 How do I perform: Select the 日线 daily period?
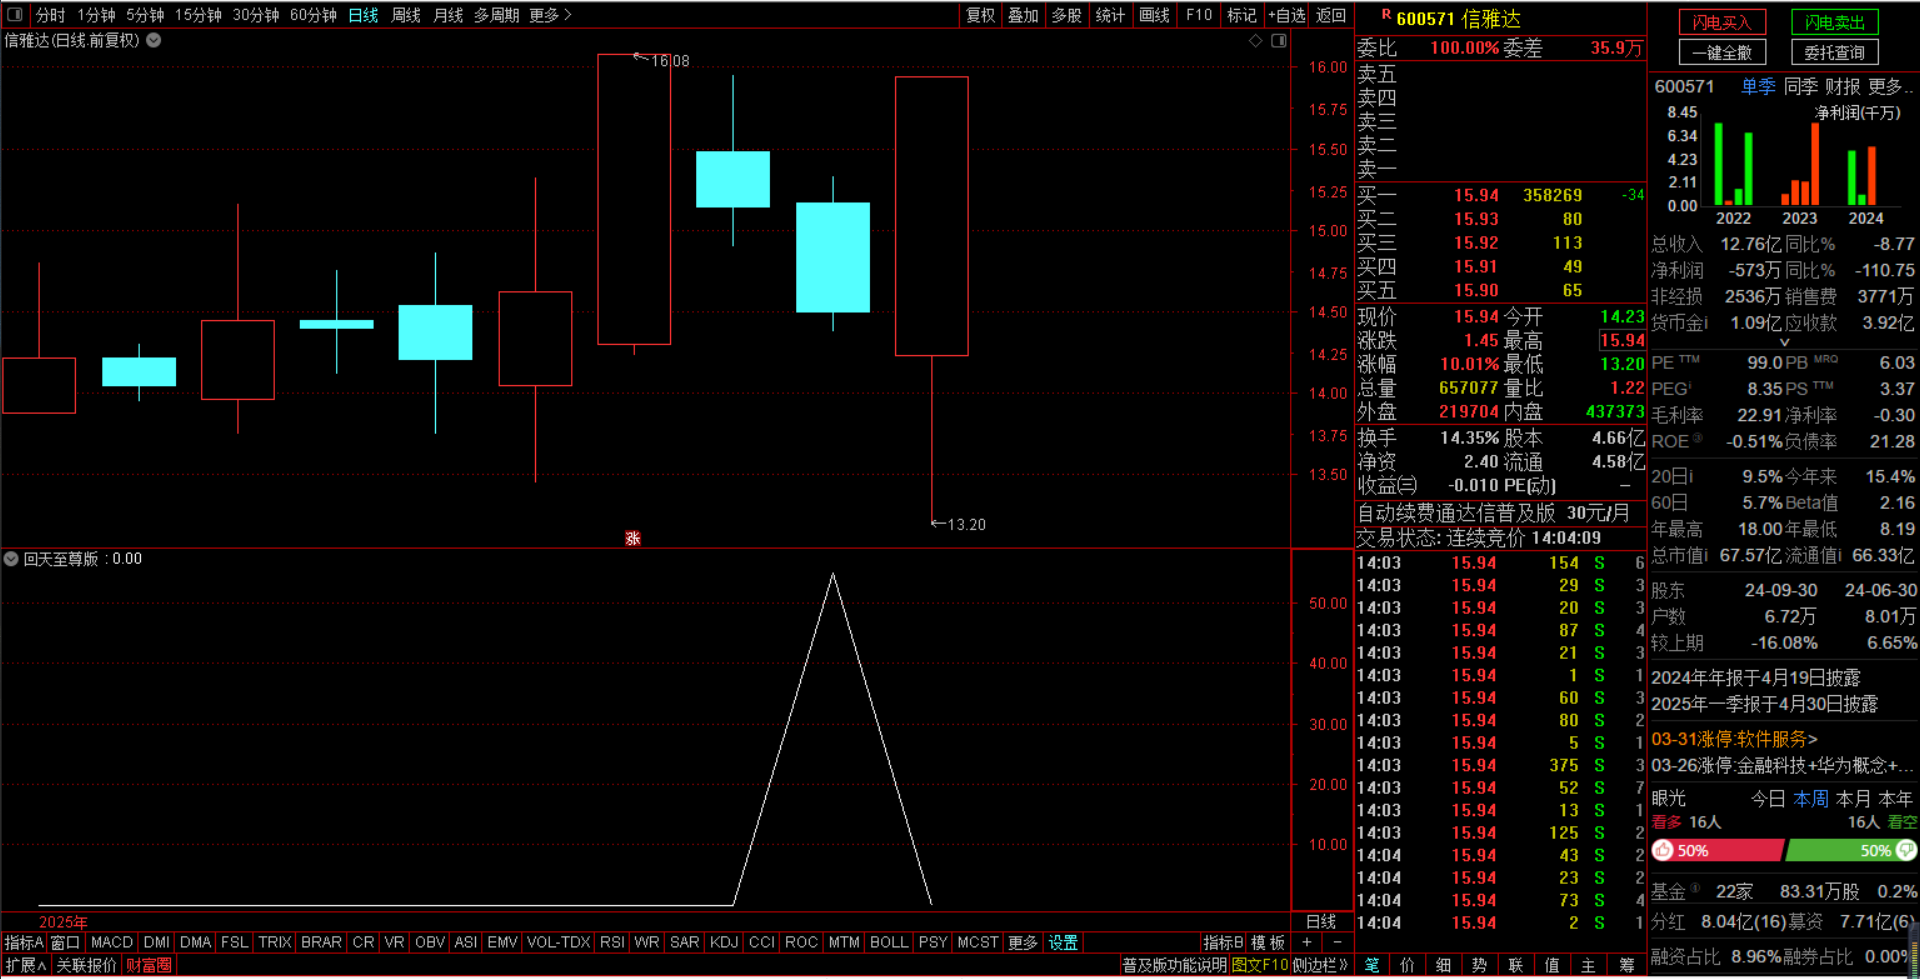pyautogui.click(x=363, y=15)
